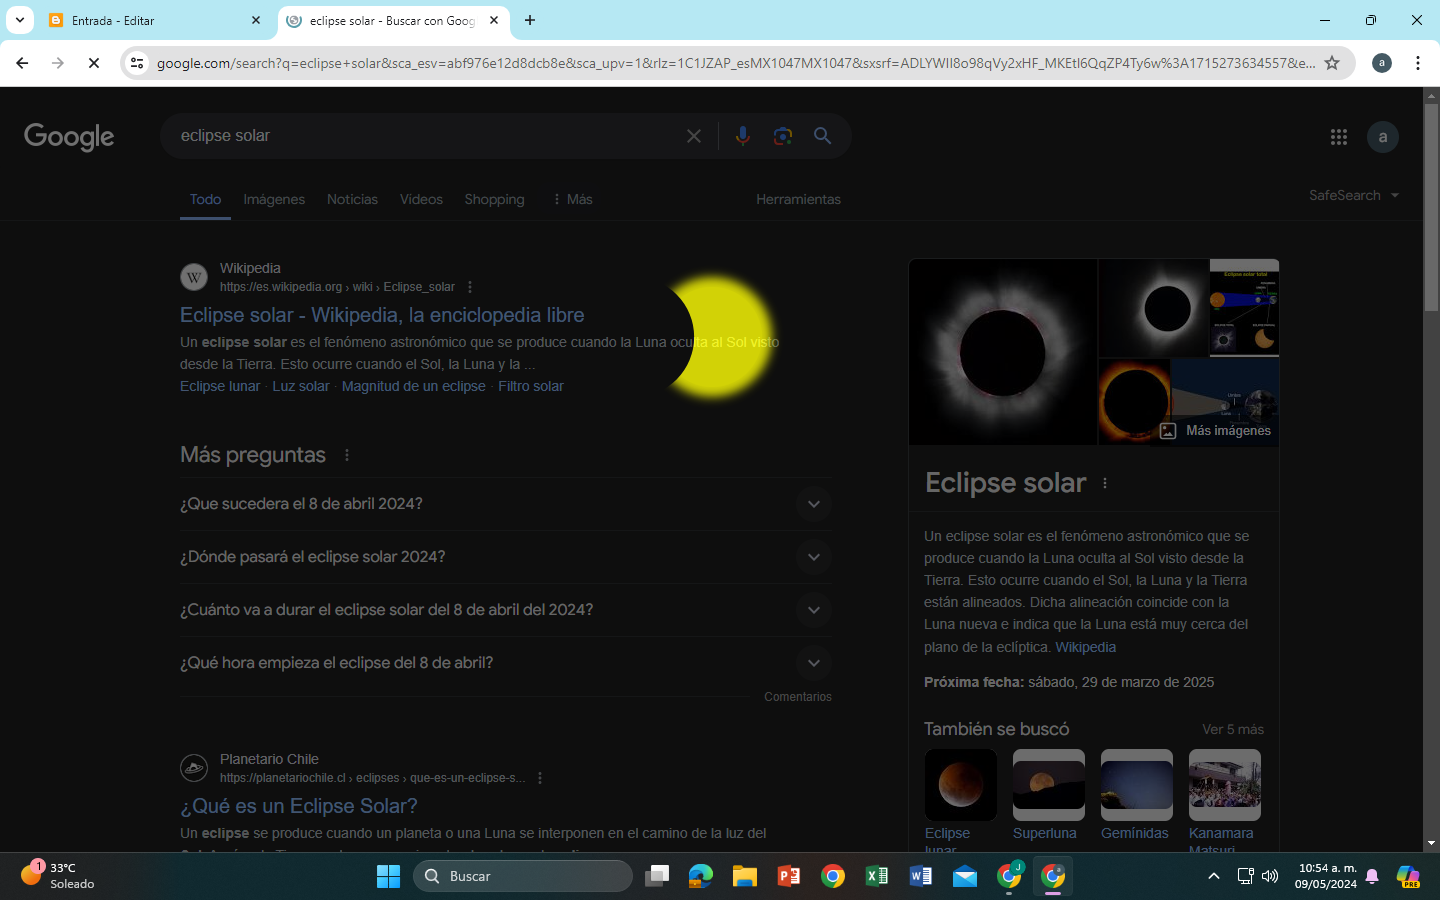The height and width of the screenshot is (900, 1440).
Task: Click Más imágenes in the knowledge panel
Action: pyautogui.click(x=1216, y=431)
